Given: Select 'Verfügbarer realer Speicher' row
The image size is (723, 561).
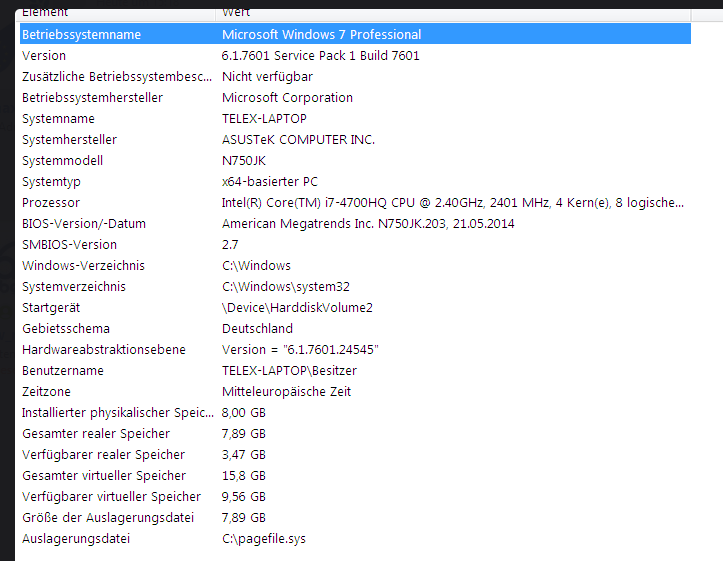Looking at the screenshot, I should point(355,455).
